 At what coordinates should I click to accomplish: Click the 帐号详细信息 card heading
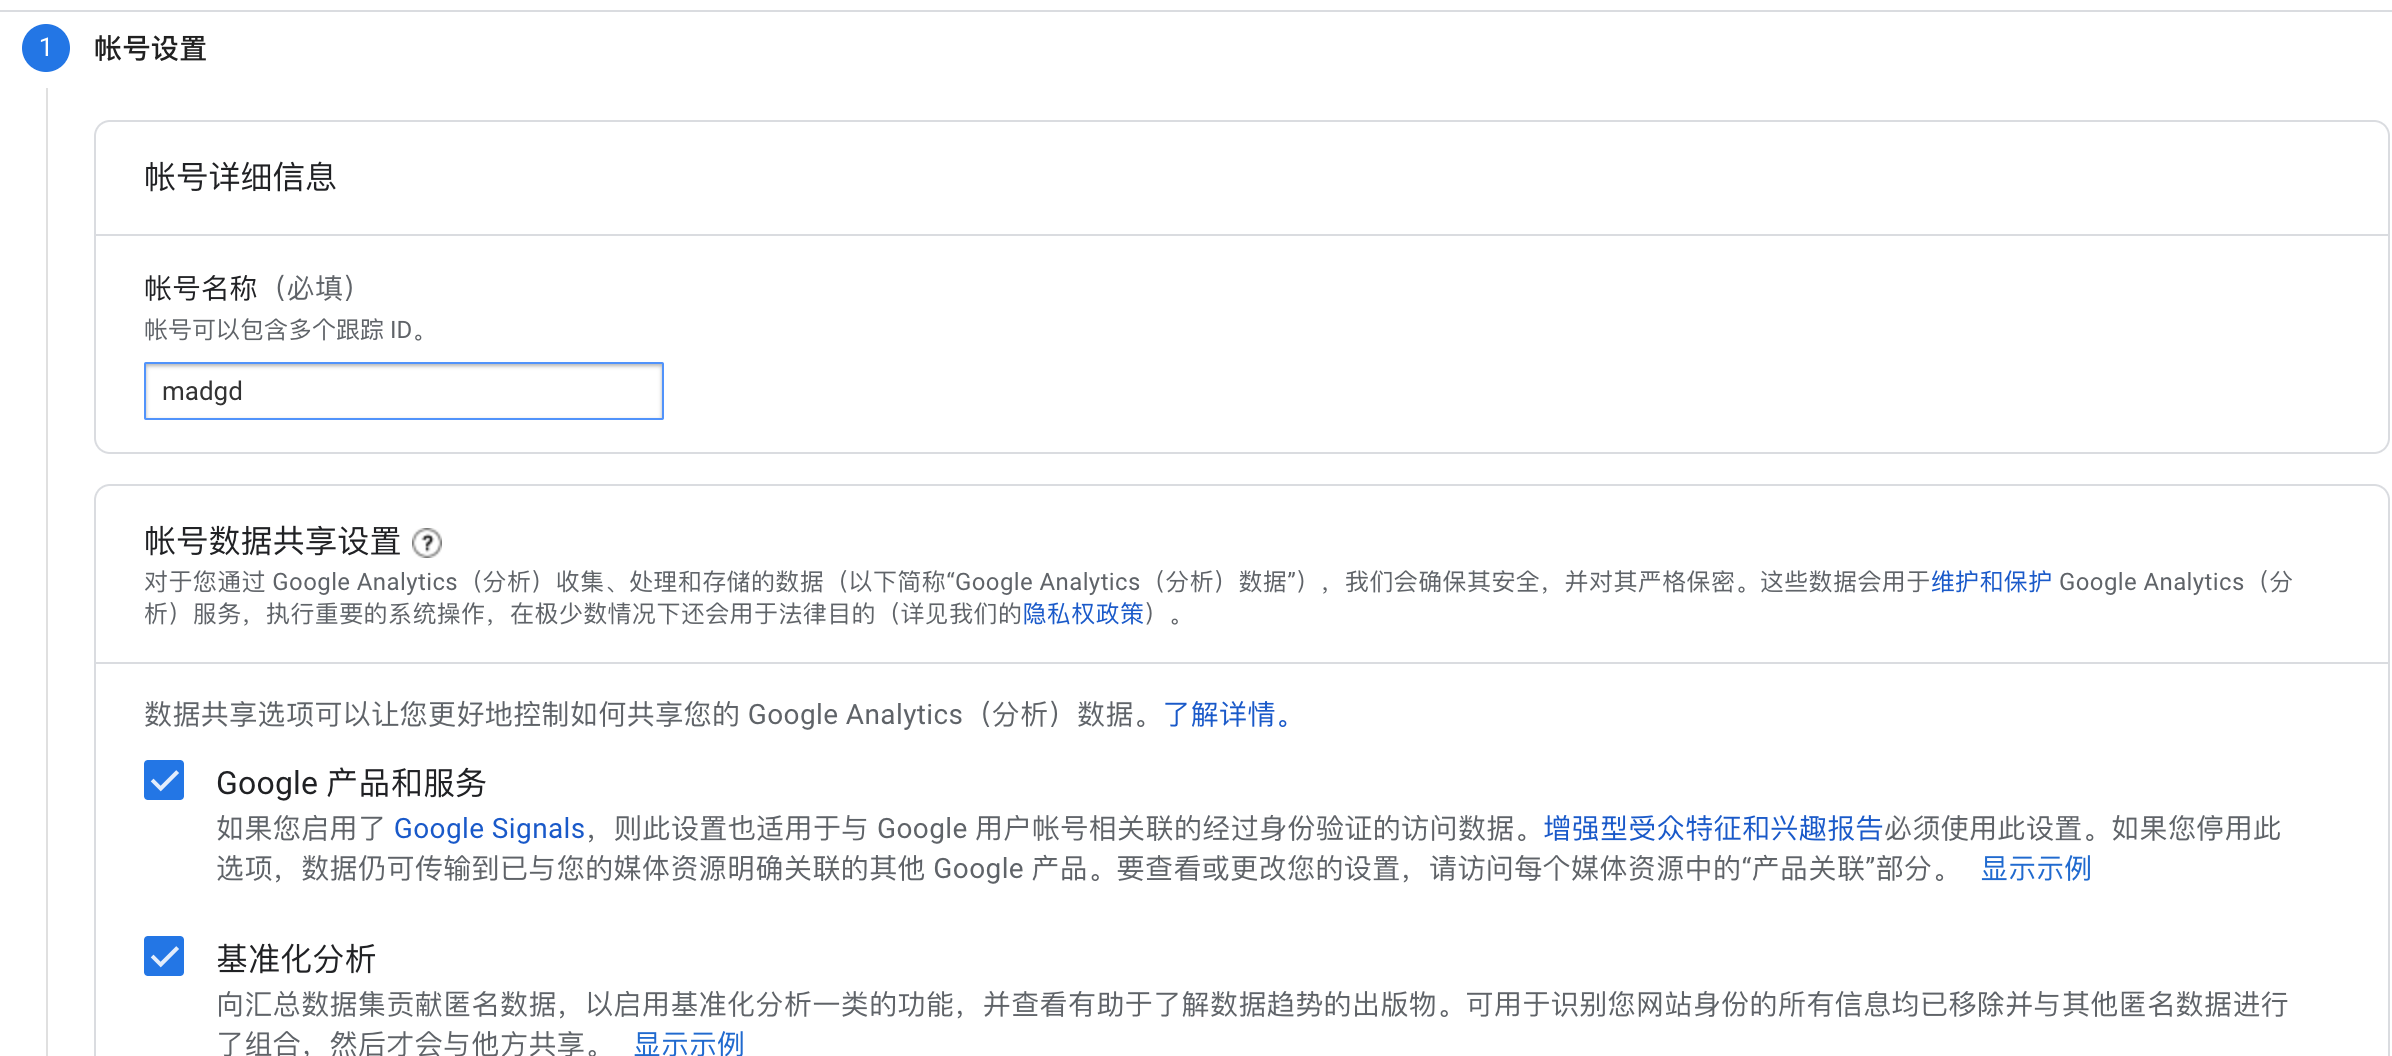pos(240,177)
